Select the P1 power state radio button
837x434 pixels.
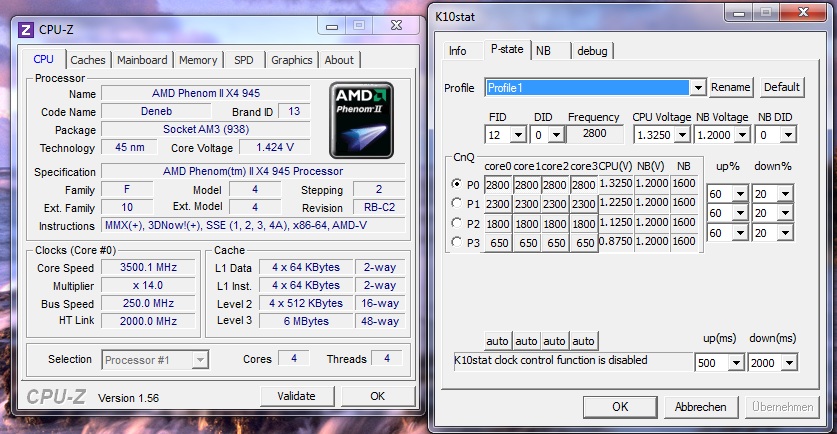tap(456, 203)
